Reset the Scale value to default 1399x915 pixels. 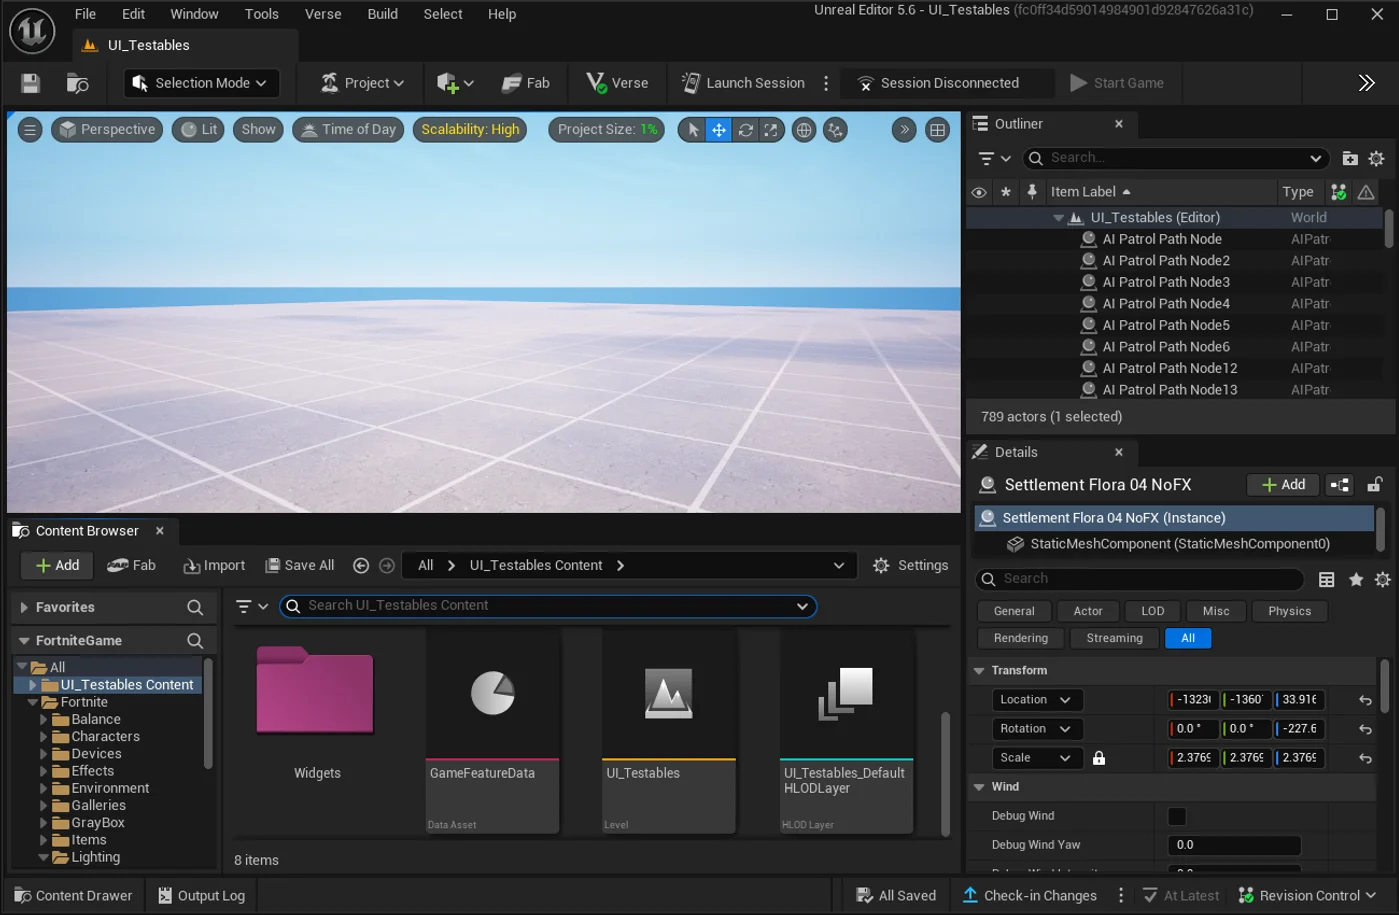click(1365, 758)
